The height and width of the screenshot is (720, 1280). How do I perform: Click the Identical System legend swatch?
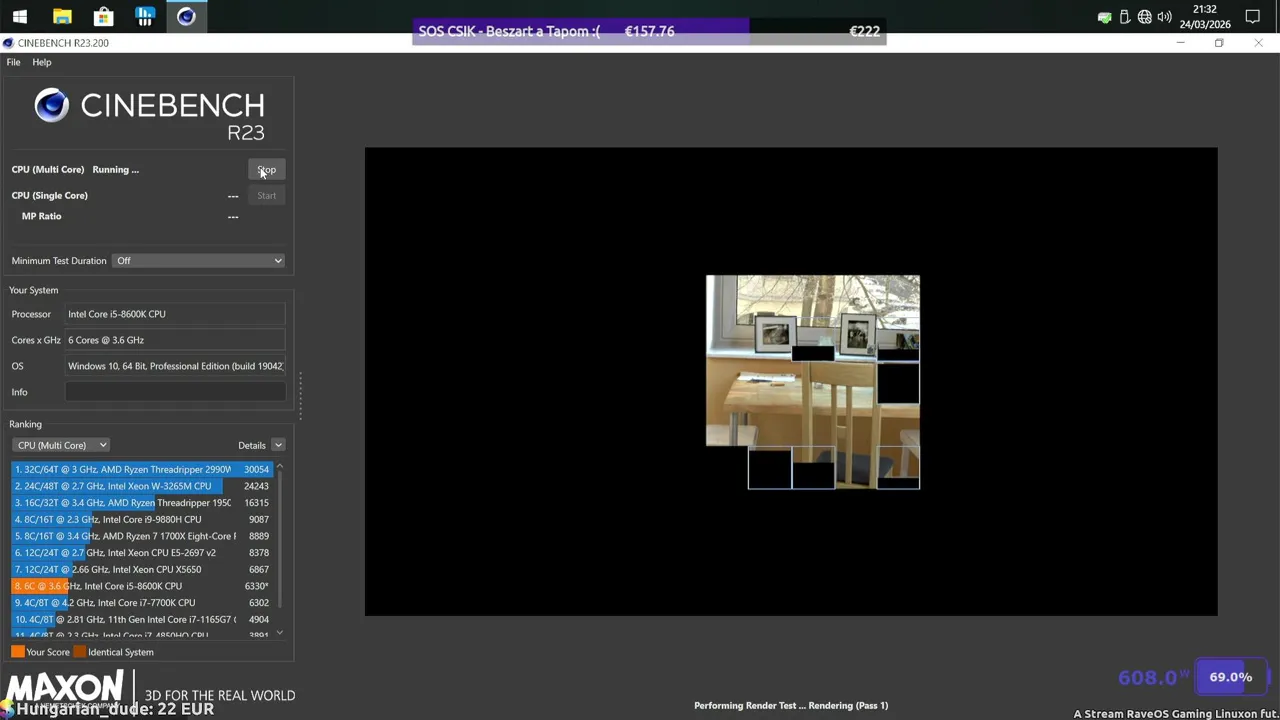coord(80,652)
